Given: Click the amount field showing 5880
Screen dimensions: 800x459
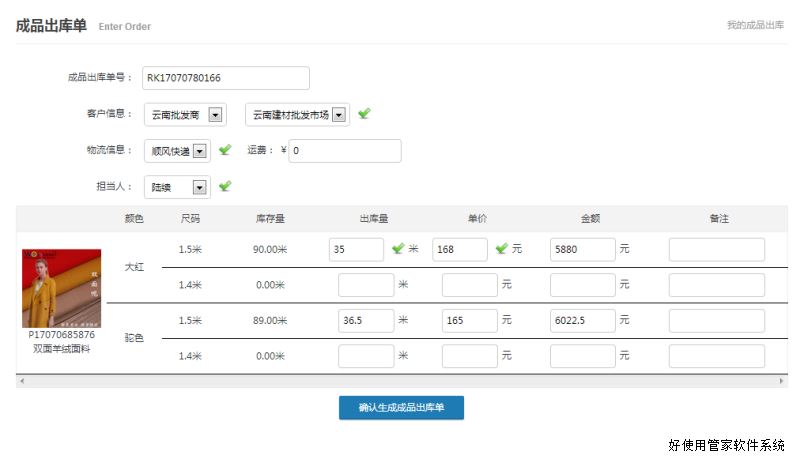Looking at the screenshot, I should pos(582,249).
